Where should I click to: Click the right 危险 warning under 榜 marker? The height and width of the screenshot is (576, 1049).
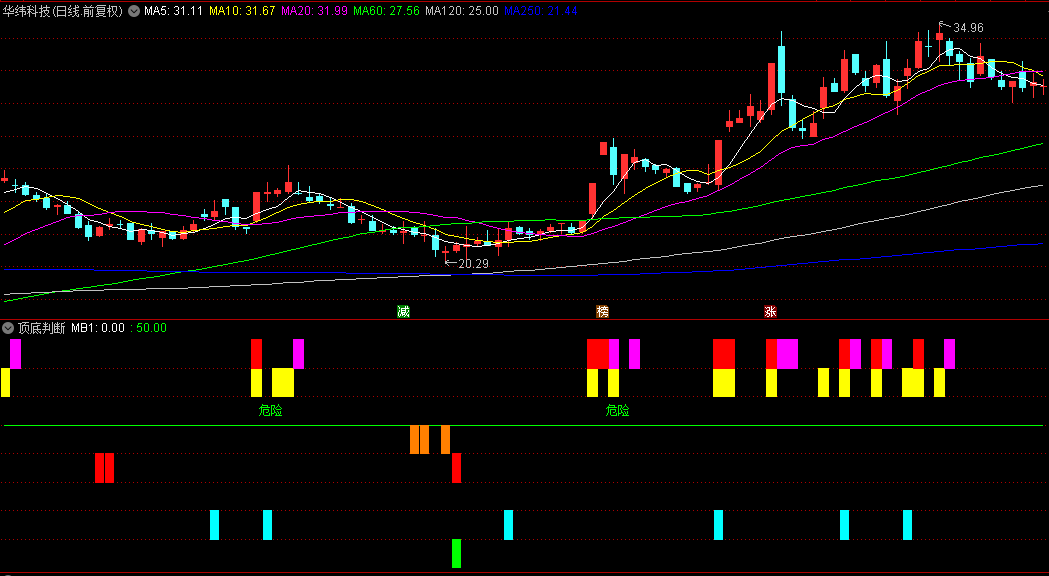(x=617, y=411)
